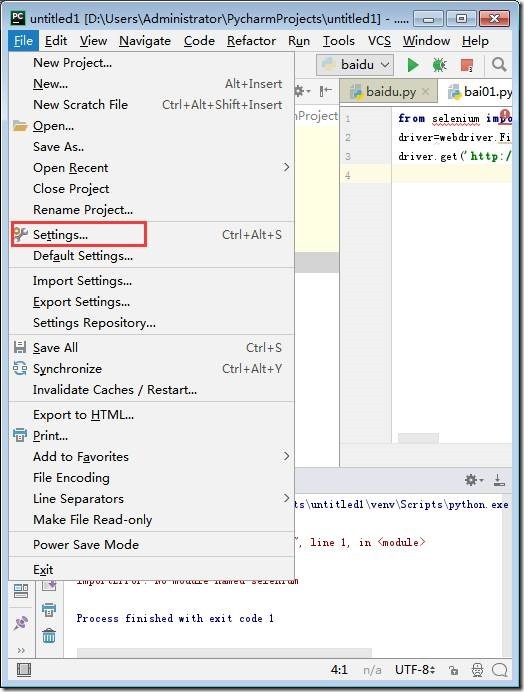
Task: Open the View menu
Action: (x=93, y=41)
